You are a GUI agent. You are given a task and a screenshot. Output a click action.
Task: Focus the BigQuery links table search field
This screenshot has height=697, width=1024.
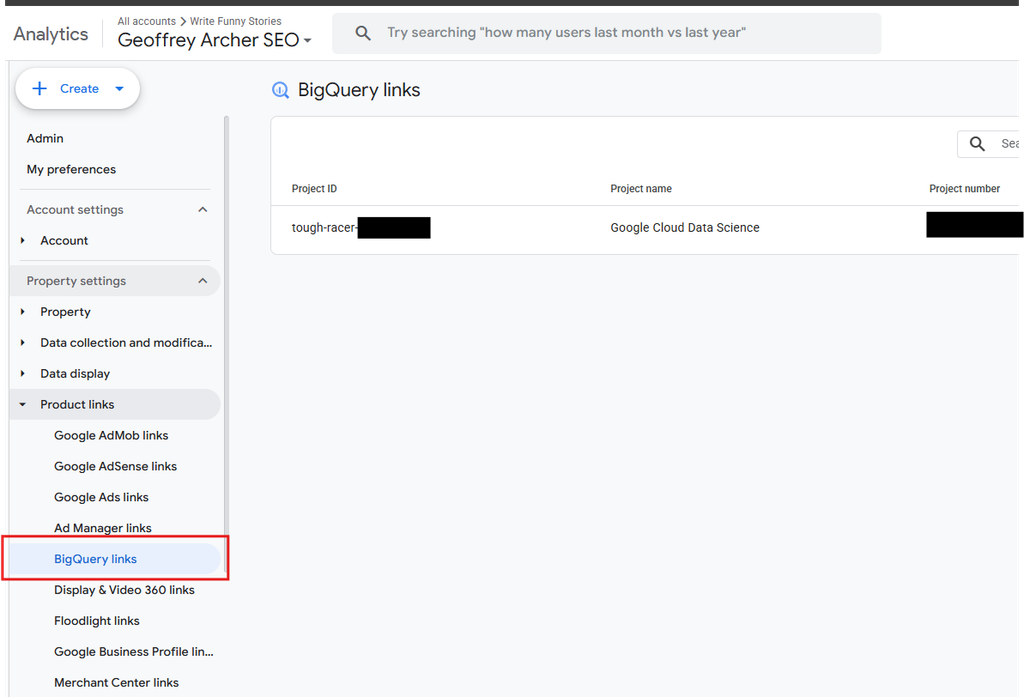click(988, 144)
